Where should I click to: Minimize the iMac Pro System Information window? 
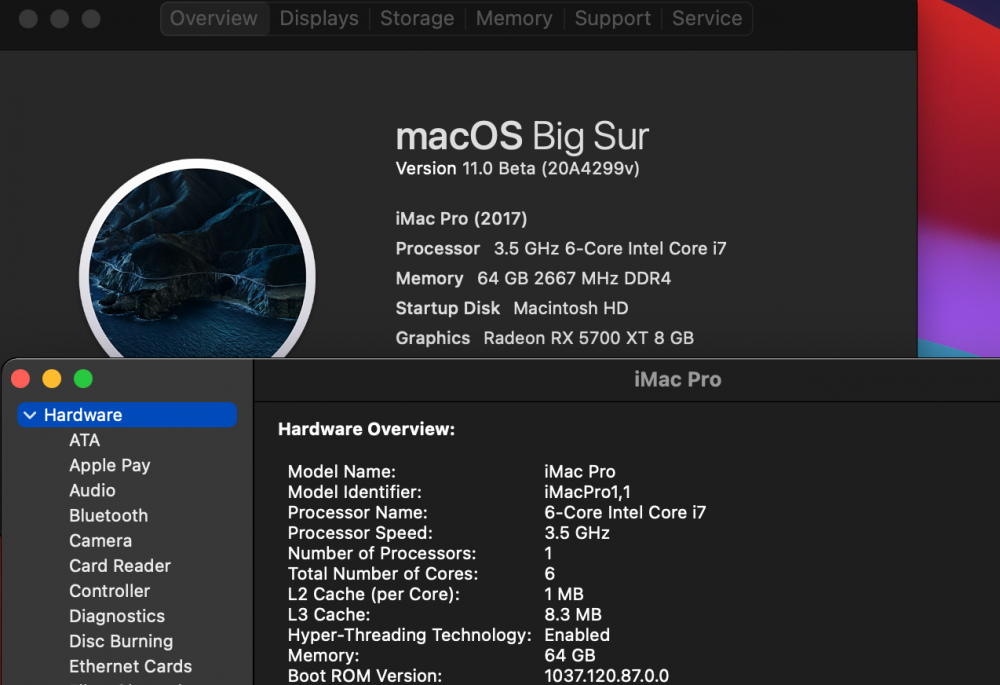[x=52, y=379]
